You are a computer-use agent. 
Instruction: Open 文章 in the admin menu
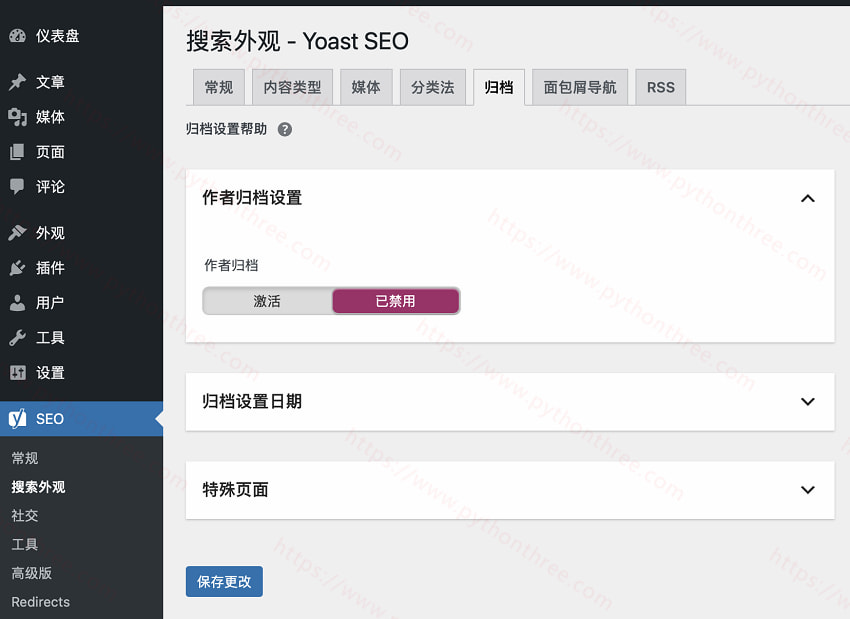[50, 82]
